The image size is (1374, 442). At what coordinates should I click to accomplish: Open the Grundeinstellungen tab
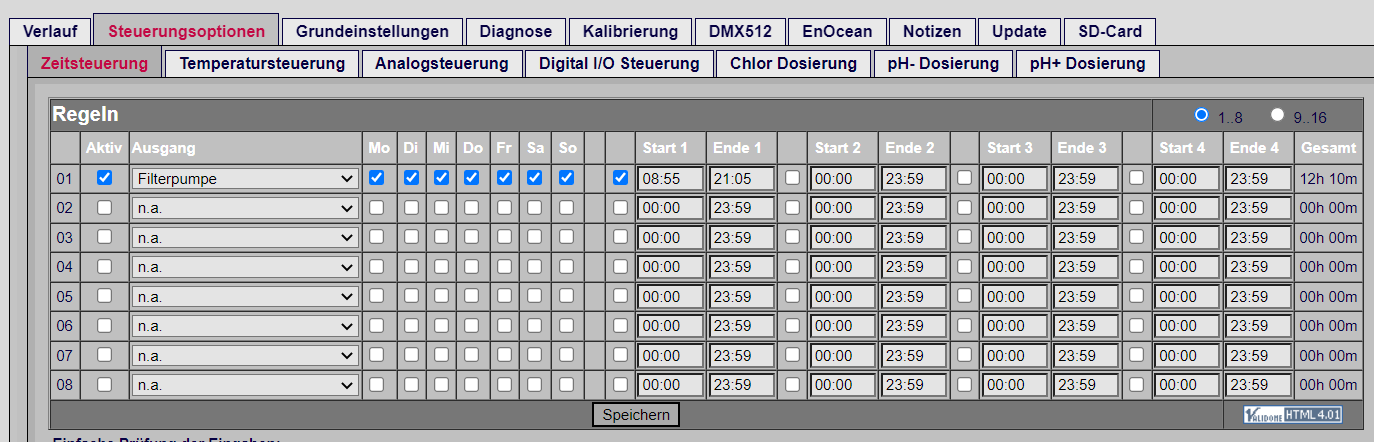tap(372, 31)
